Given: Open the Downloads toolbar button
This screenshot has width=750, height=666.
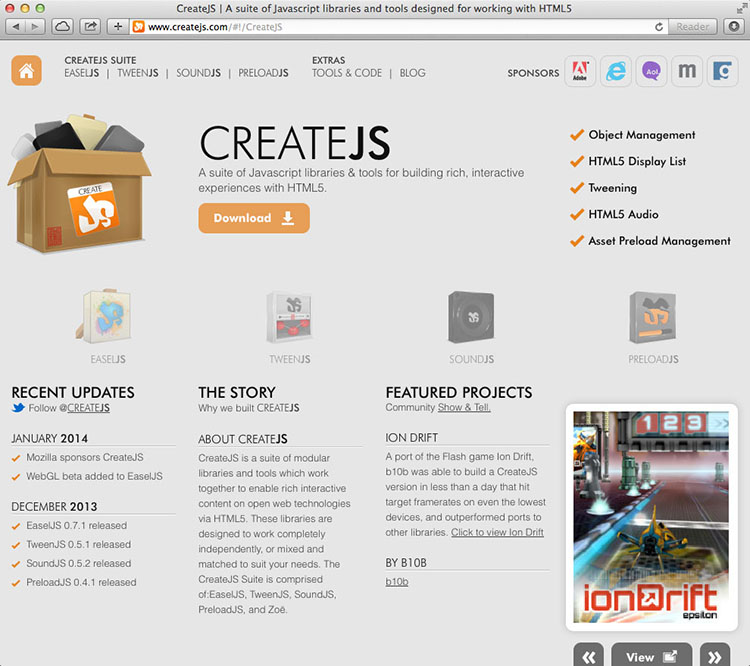Looking at the screenshot, I should point(734,27).
